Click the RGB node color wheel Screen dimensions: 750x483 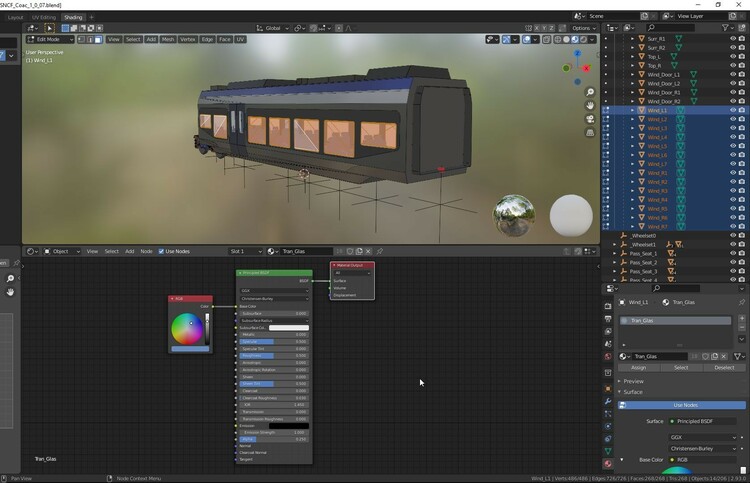point(187,327)
